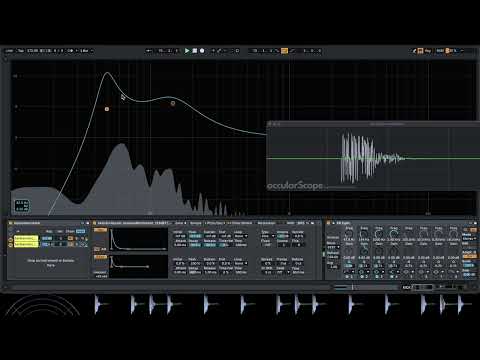
Task: Toggle the Draw Mode pencil icon
Action: pyautogui.click(x=414, y=51)
